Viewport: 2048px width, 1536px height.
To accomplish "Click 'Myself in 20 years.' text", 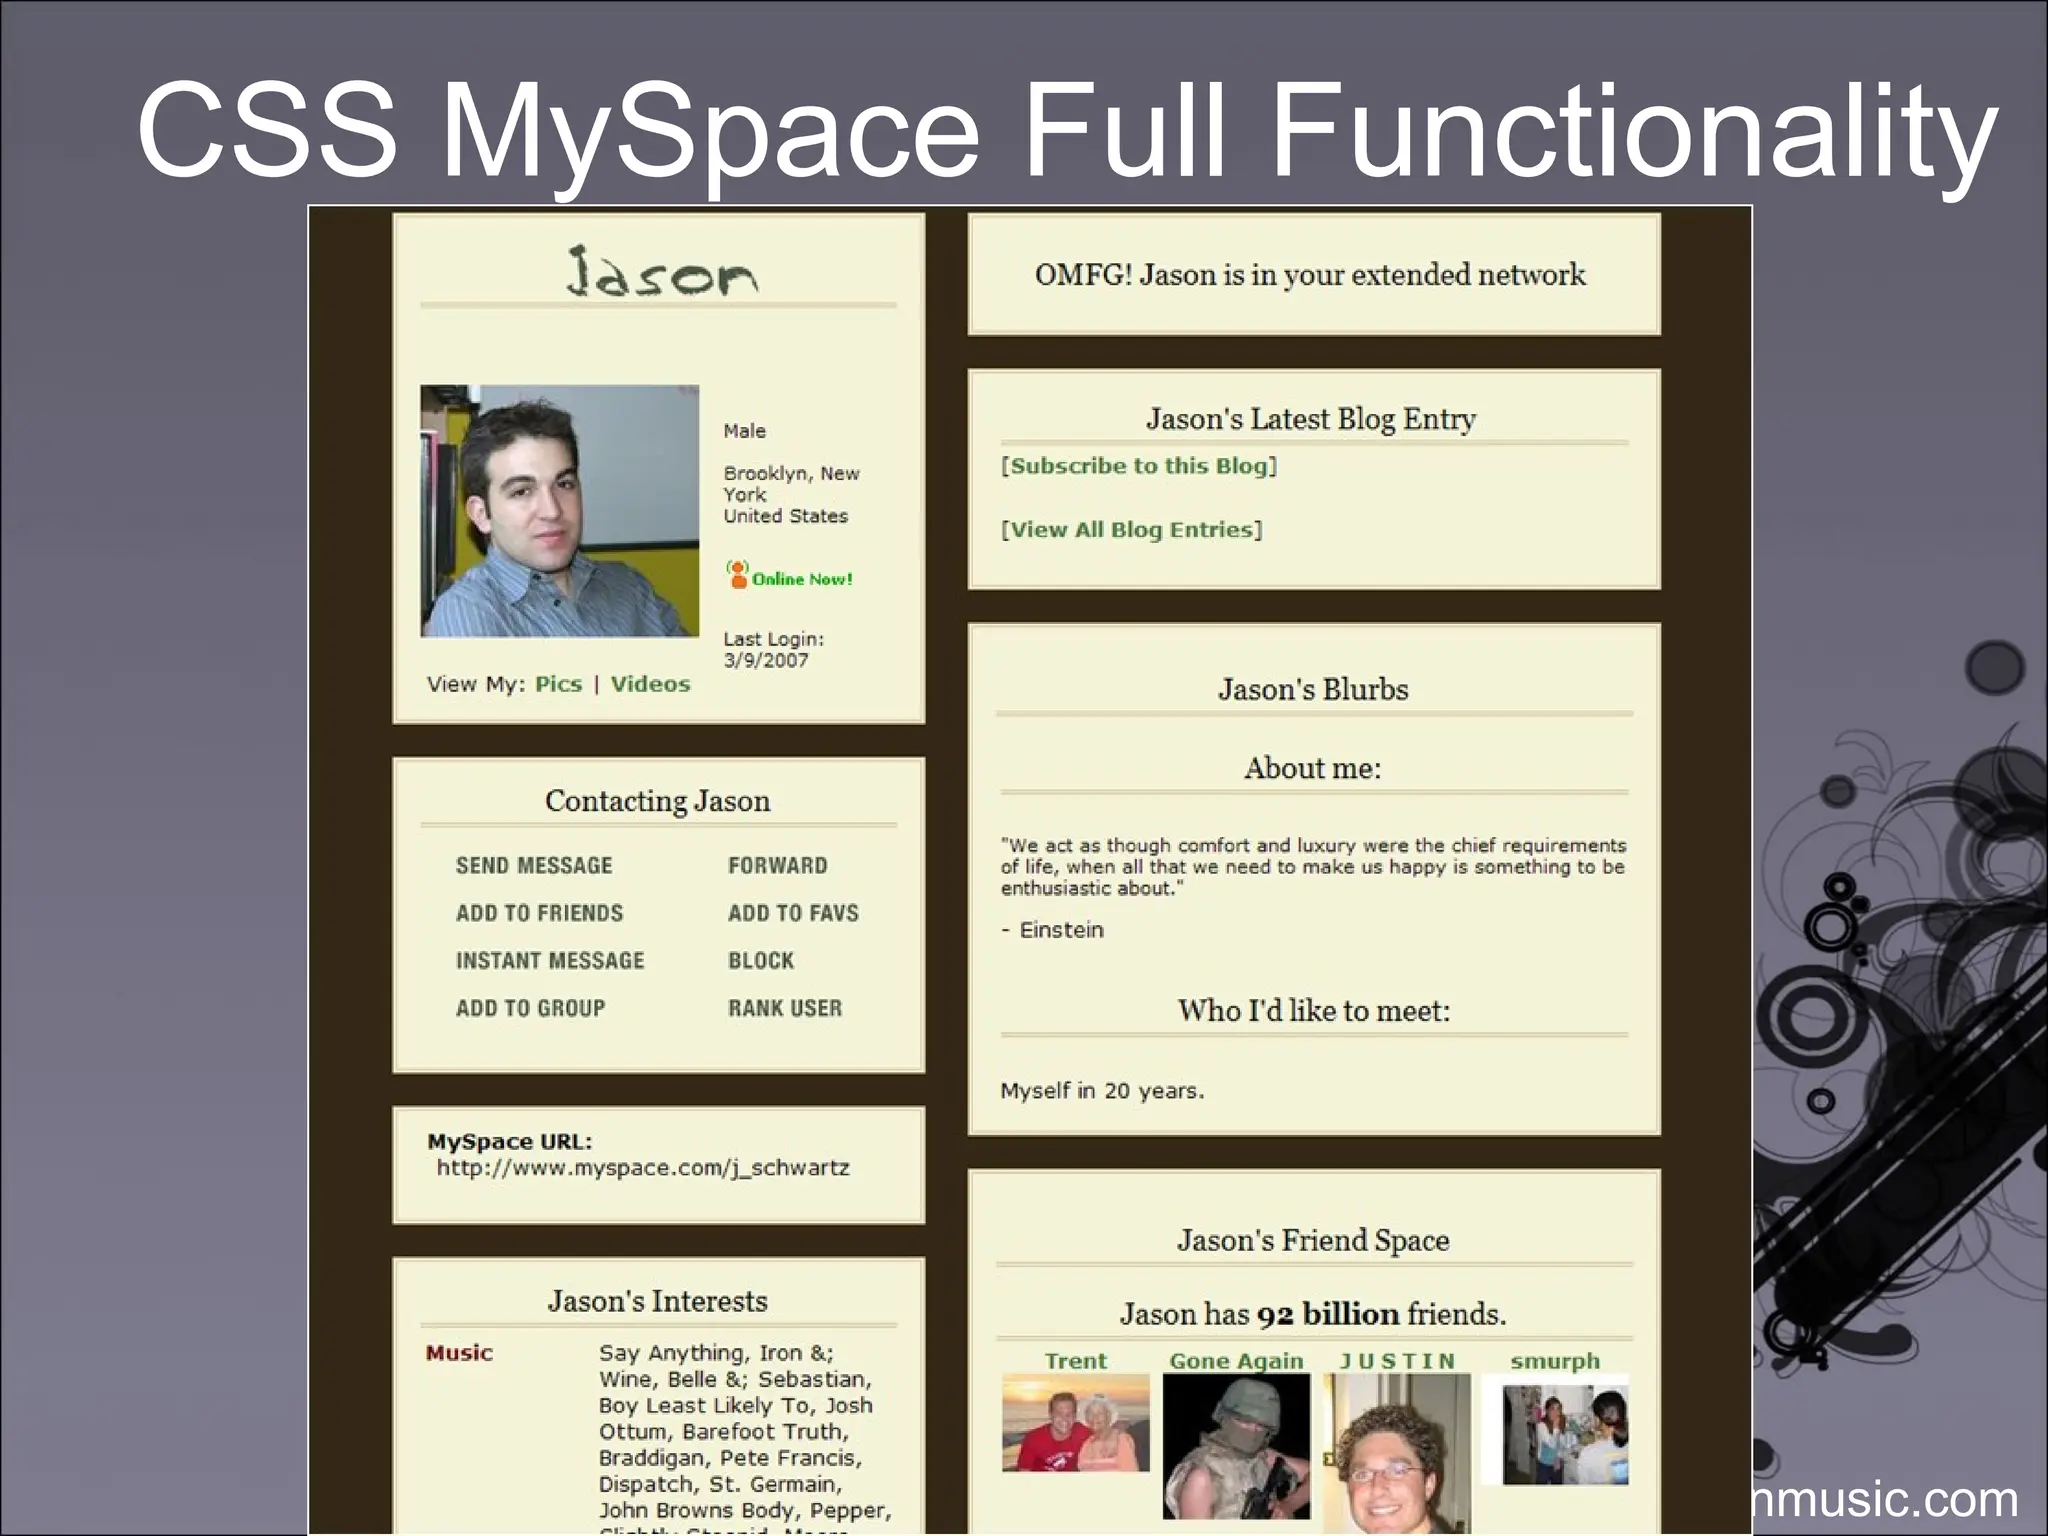I will point(1102,1091).
